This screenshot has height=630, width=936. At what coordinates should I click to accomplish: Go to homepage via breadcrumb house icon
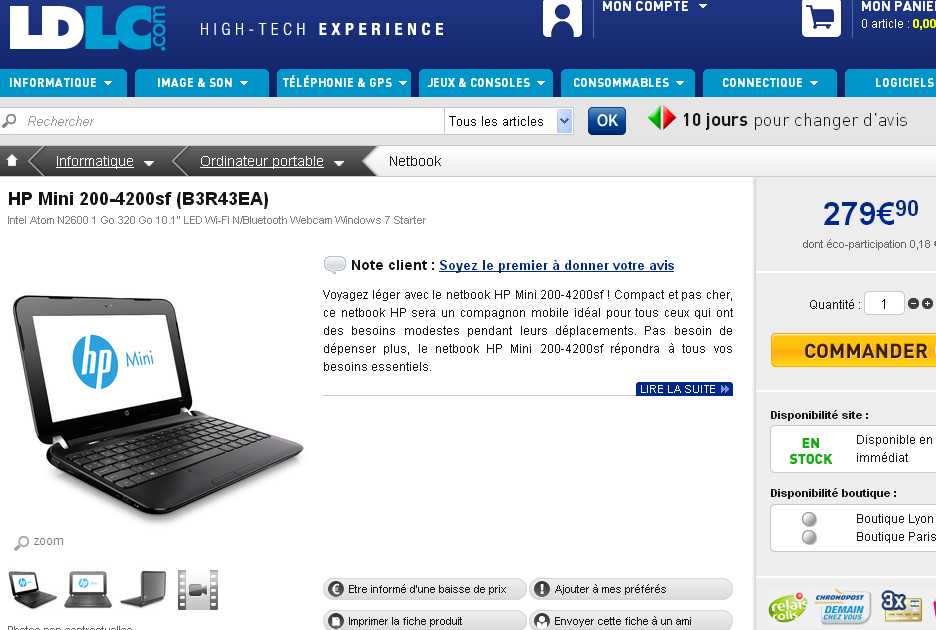[11, 160]
